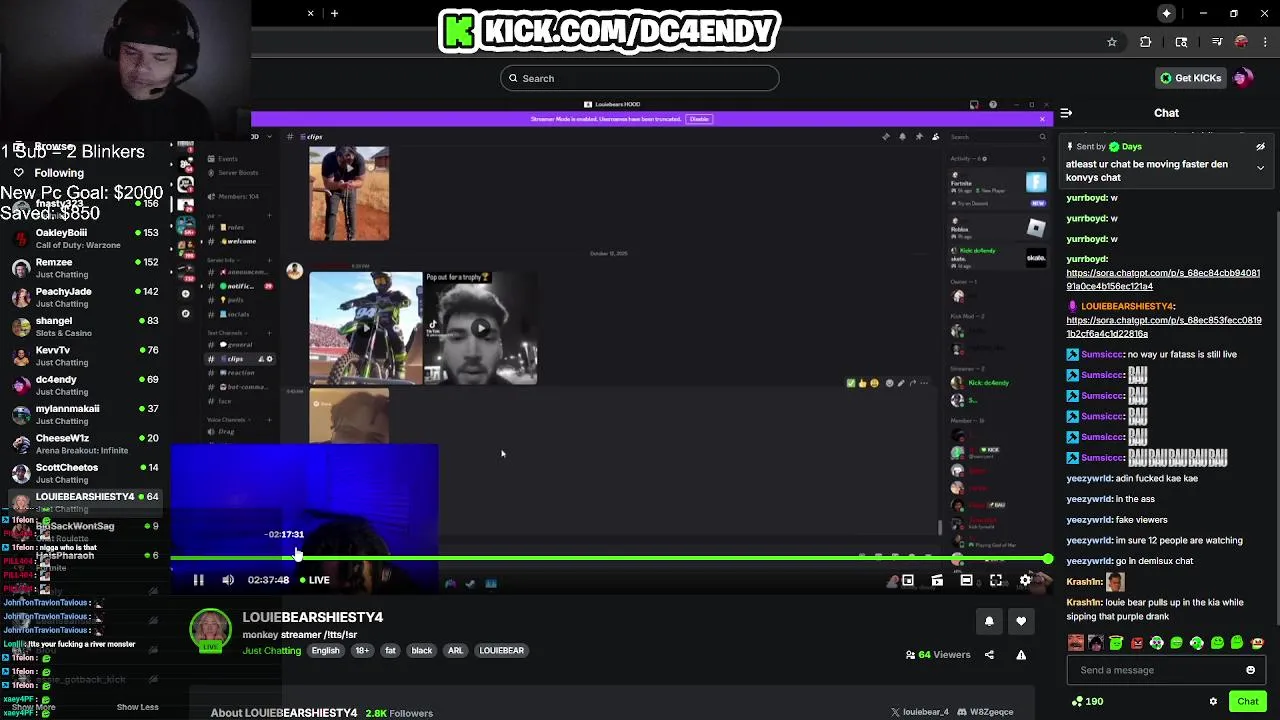This screenshot has height=720, width=1280.
Task: Open KevvTv channel in sidebar
Action: [x=85, y=356]
